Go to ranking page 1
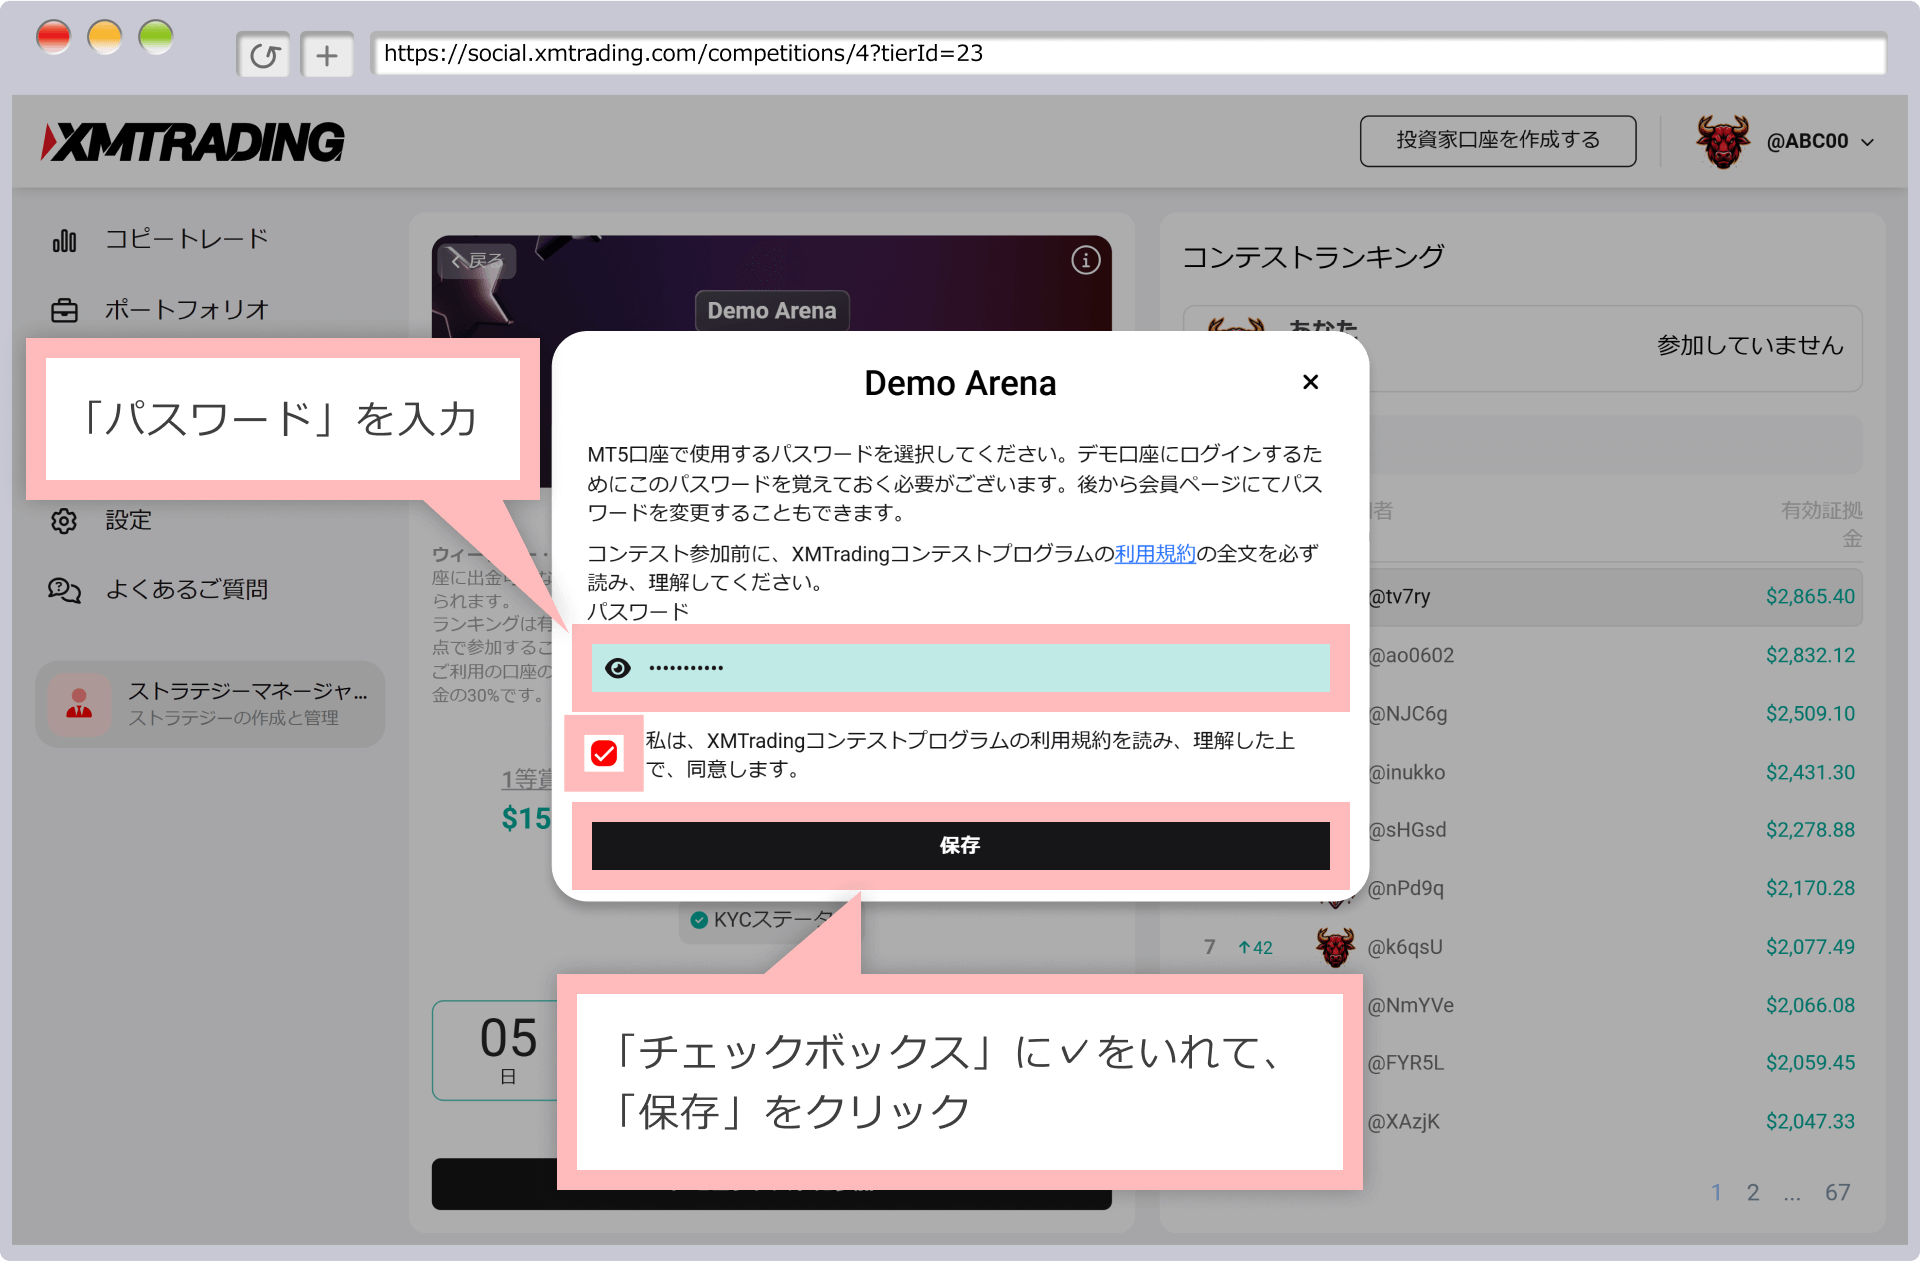 (x=1716, y=1192)
